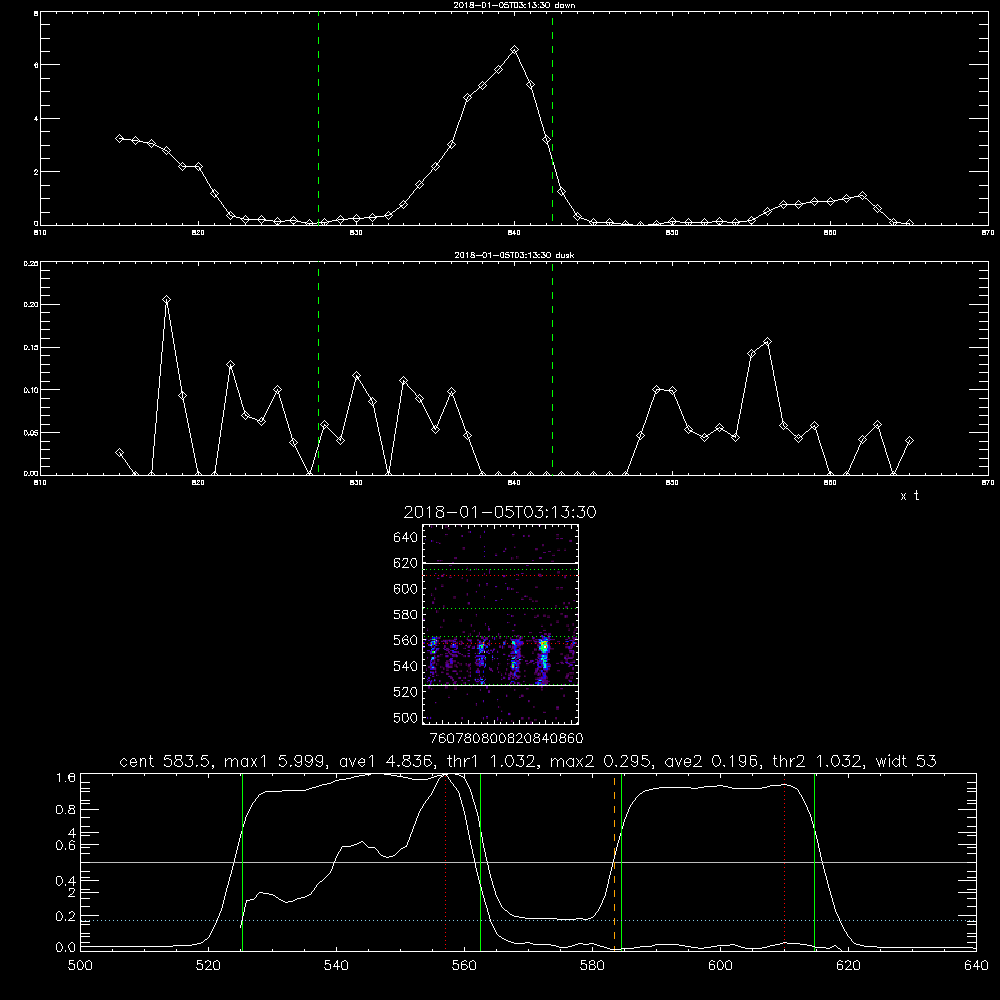The width and height of the screenshot is (1000, 1000).
Task: Click the last diamond marker of dusk curve
Action: coord(909,441)
